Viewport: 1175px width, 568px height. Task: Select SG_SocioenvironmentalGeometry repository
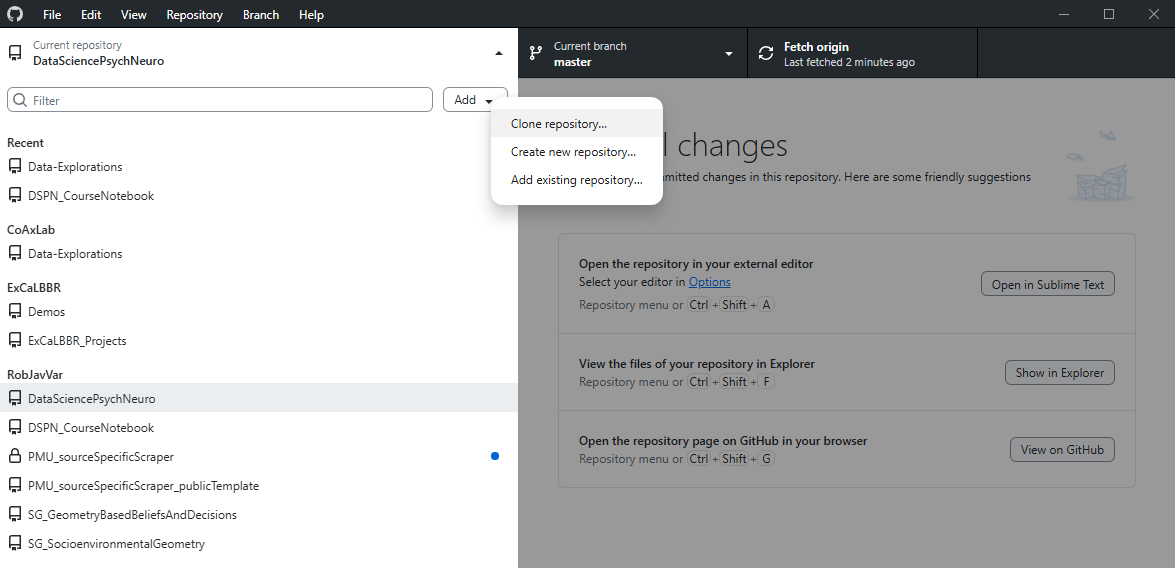[x=259, y=543]
